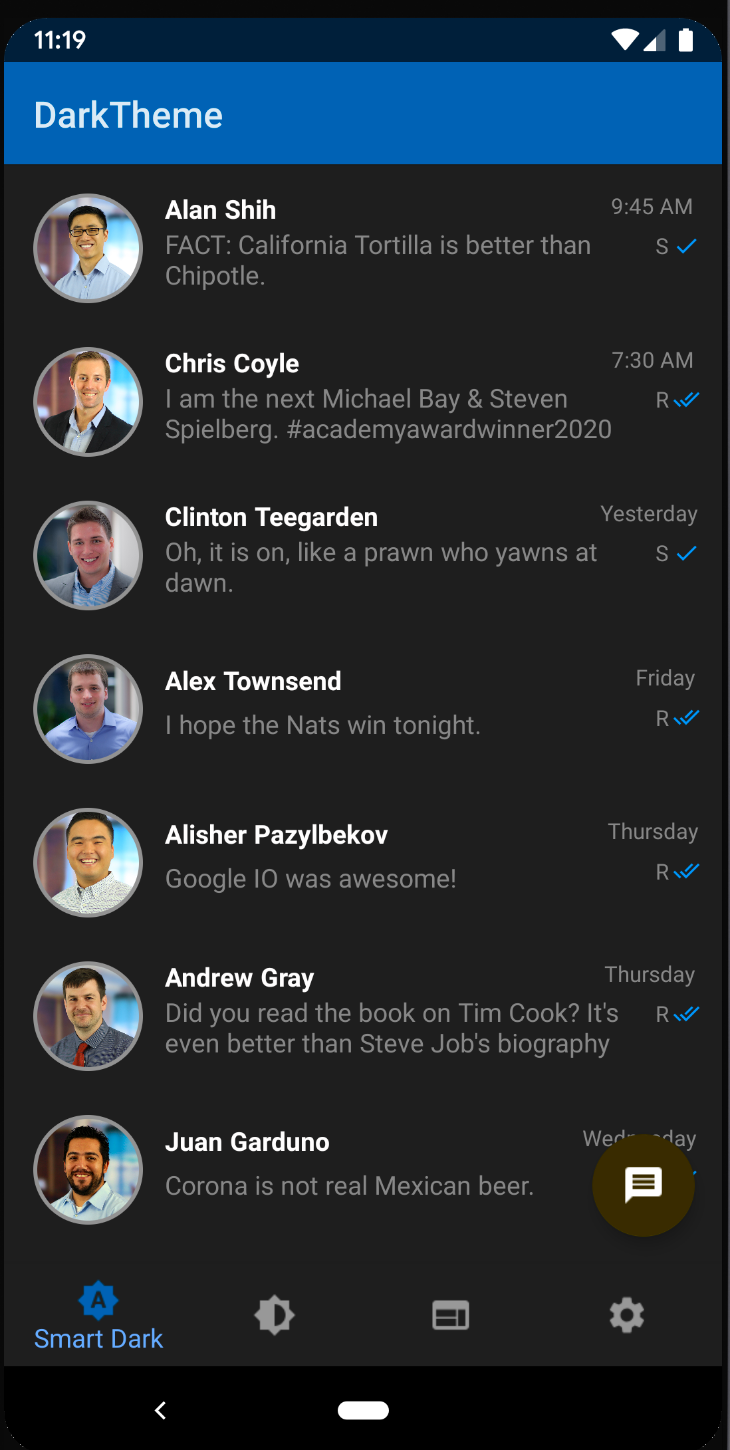The image size is (730, 1450).
Task: Open the web layout tab icon
Action: [451, 1315]
